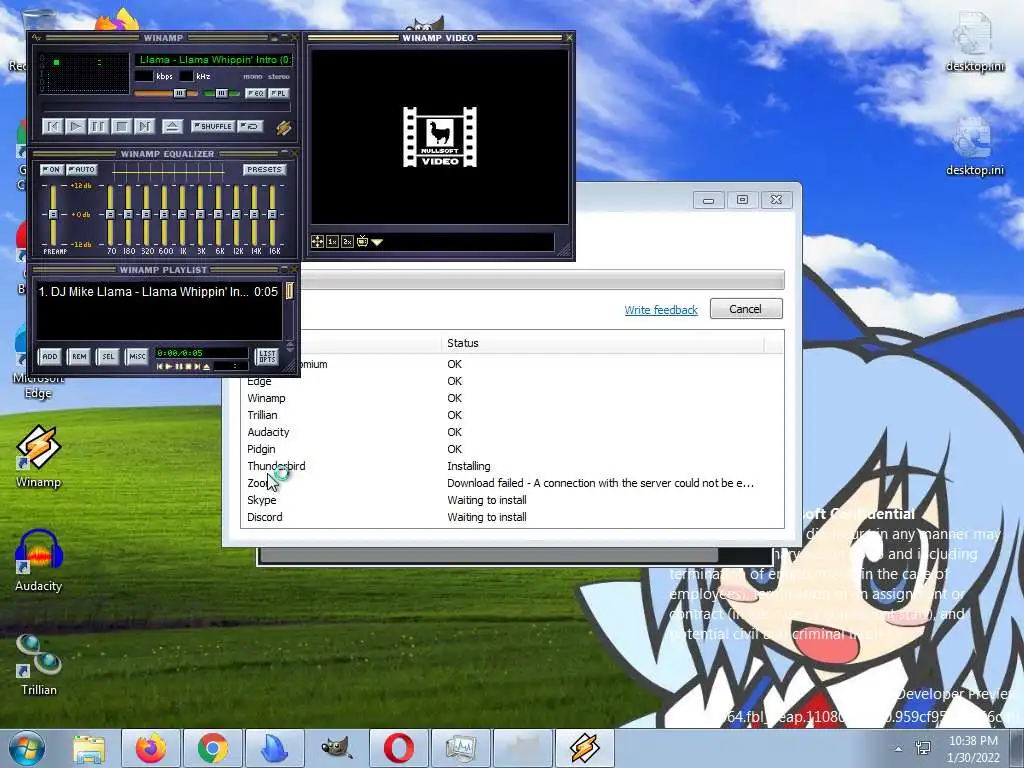1024x768 pixels.
Task: Select the lower desktop.ini desktop file
Action: pos(974,147)
